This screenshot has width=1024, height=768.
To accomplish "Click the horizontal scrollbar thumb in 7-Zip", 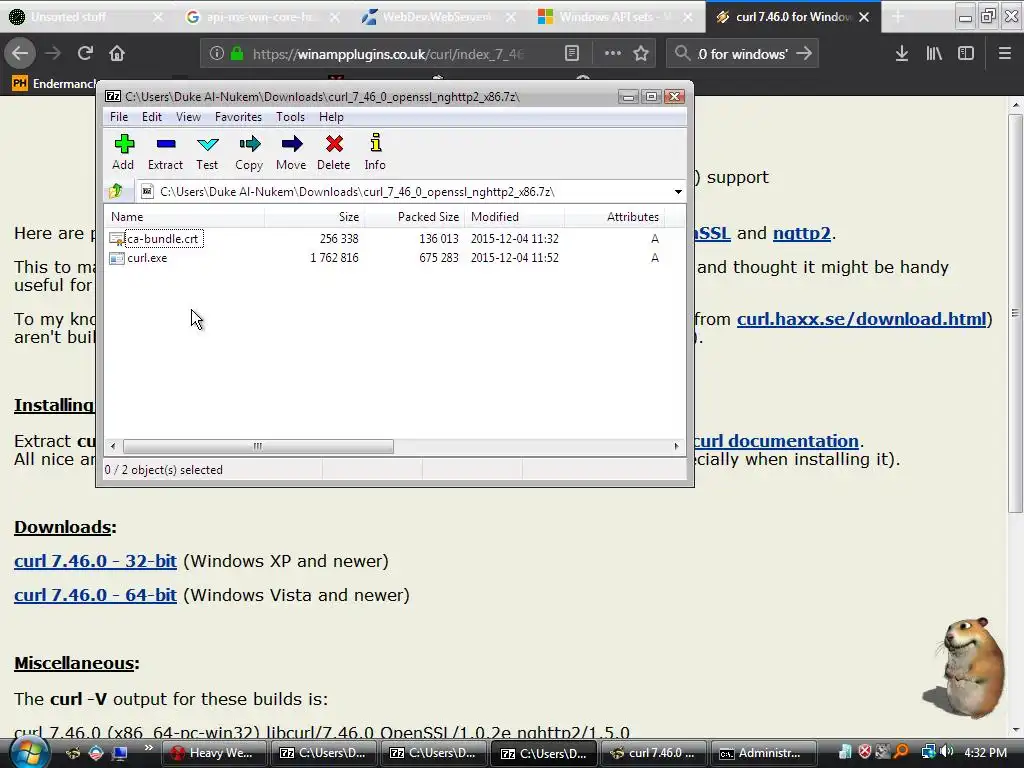I will (258, 446).
